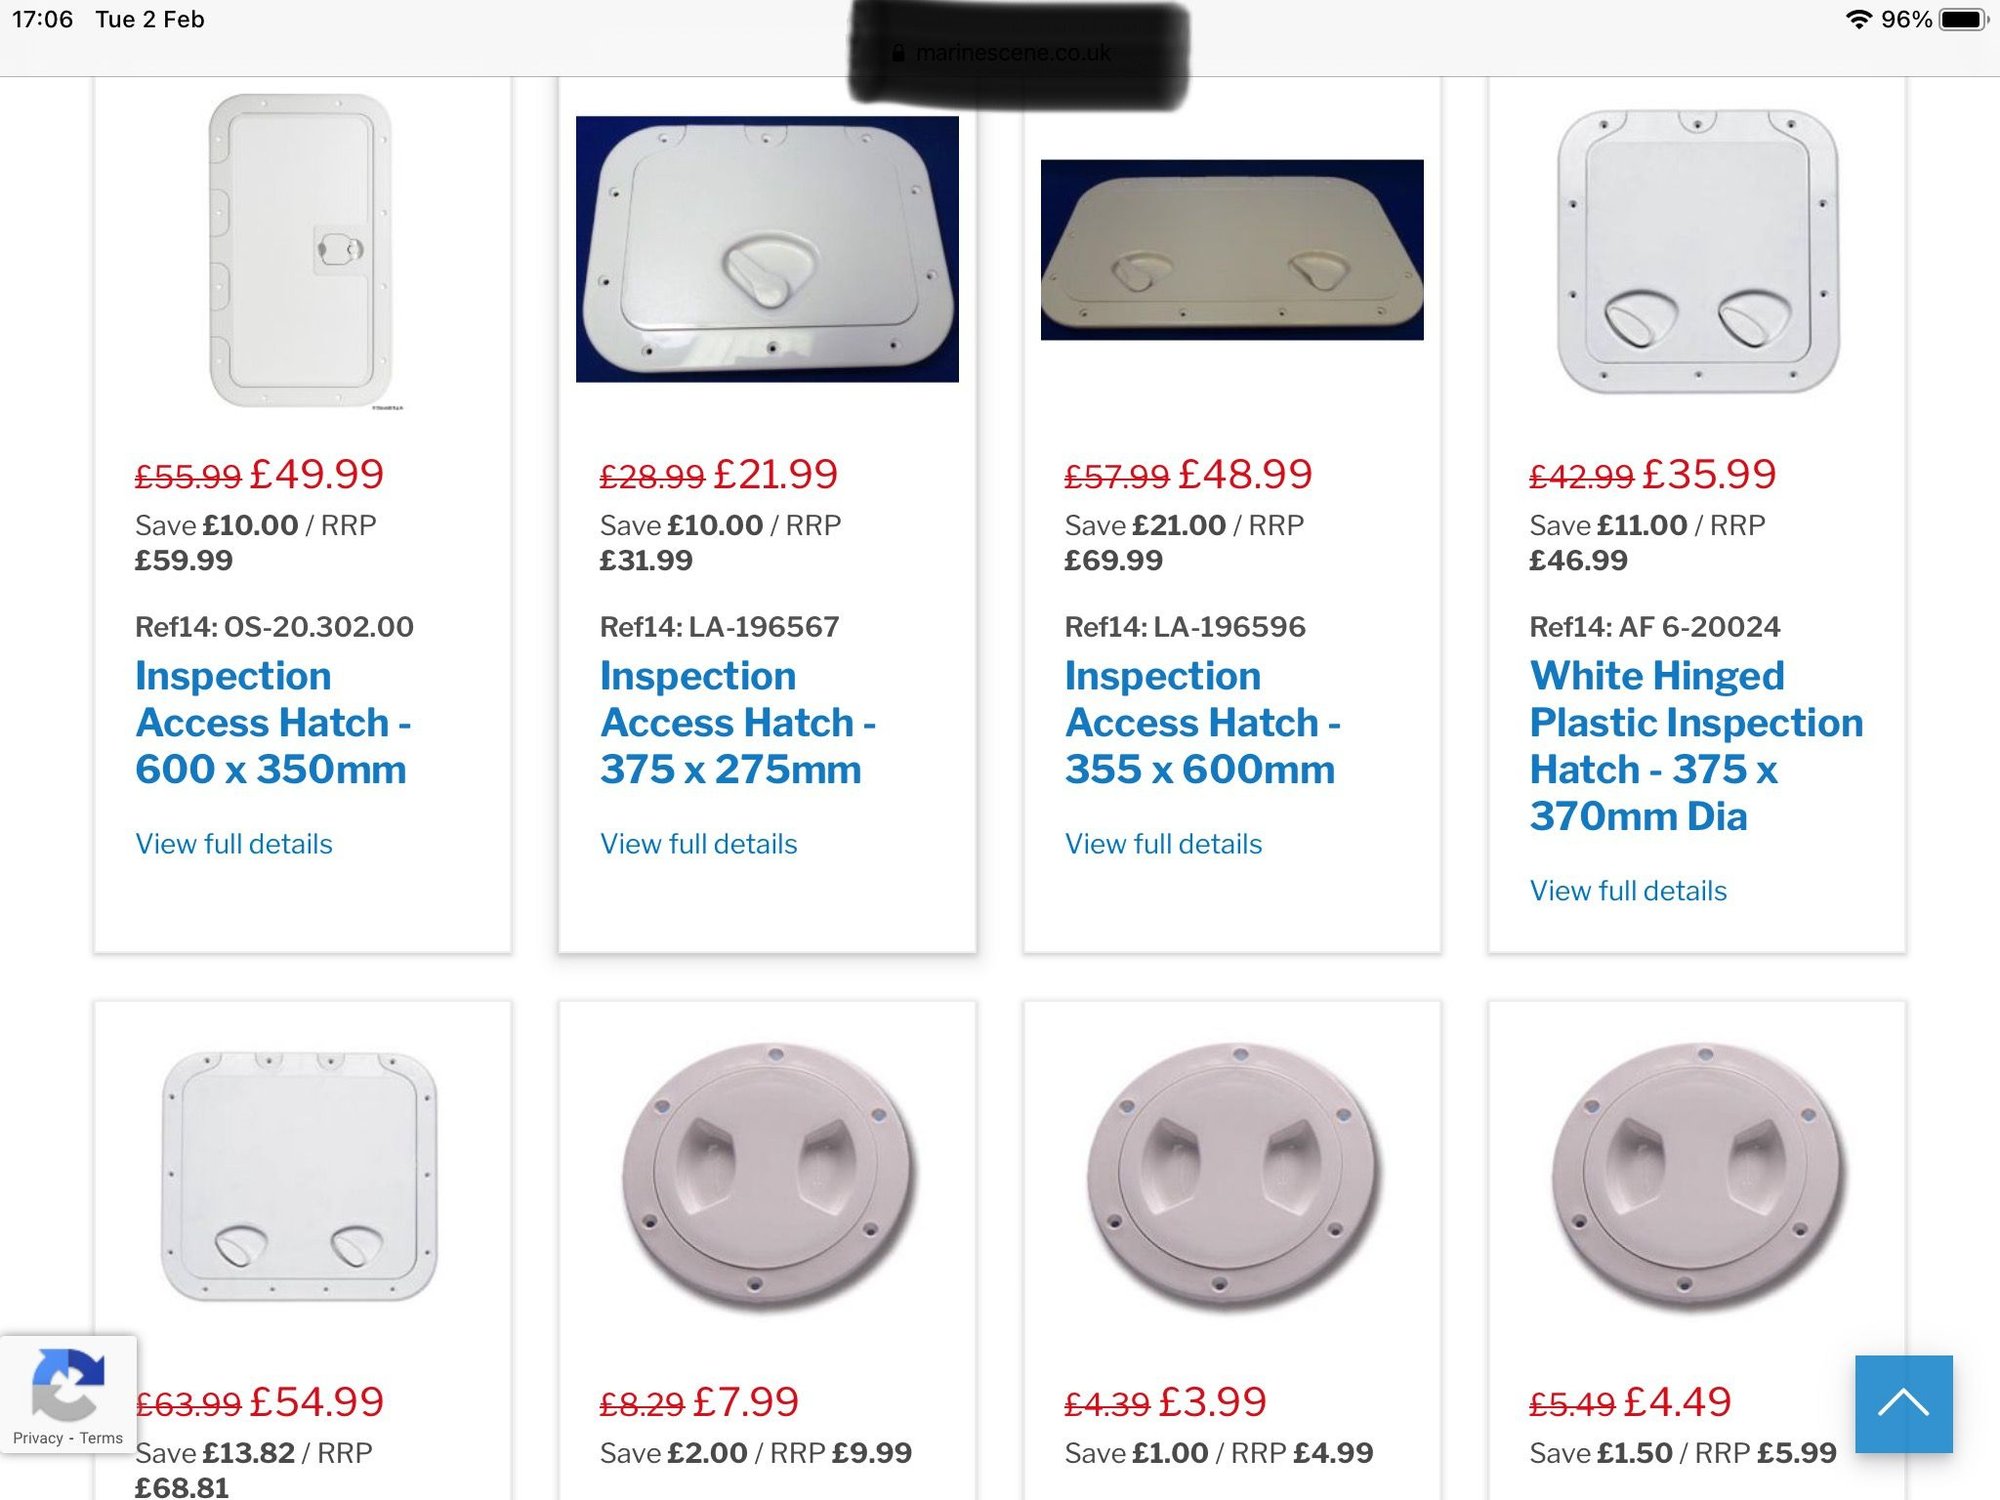Open the 375 x 275mm hatch product photo

coord(767,249)
